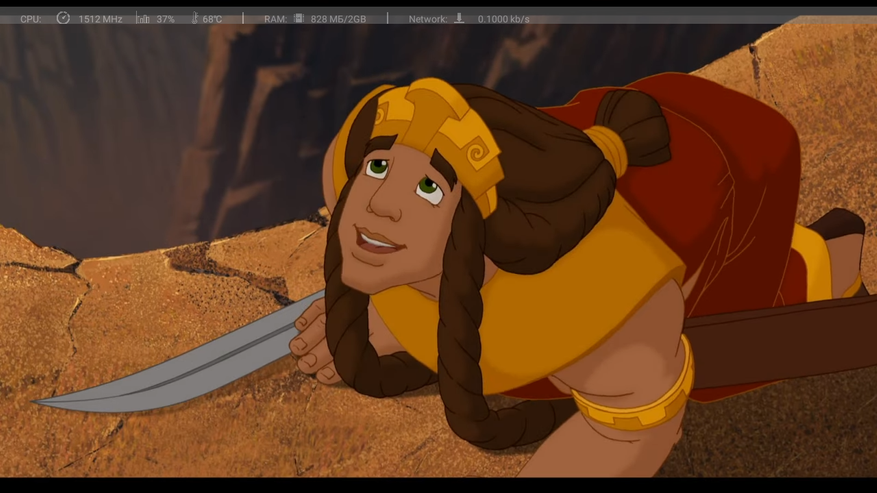The image size is (877, 493).
Task: Select the "37%" CPU load value
Action: pyautogui.click(x=166, y=19)
